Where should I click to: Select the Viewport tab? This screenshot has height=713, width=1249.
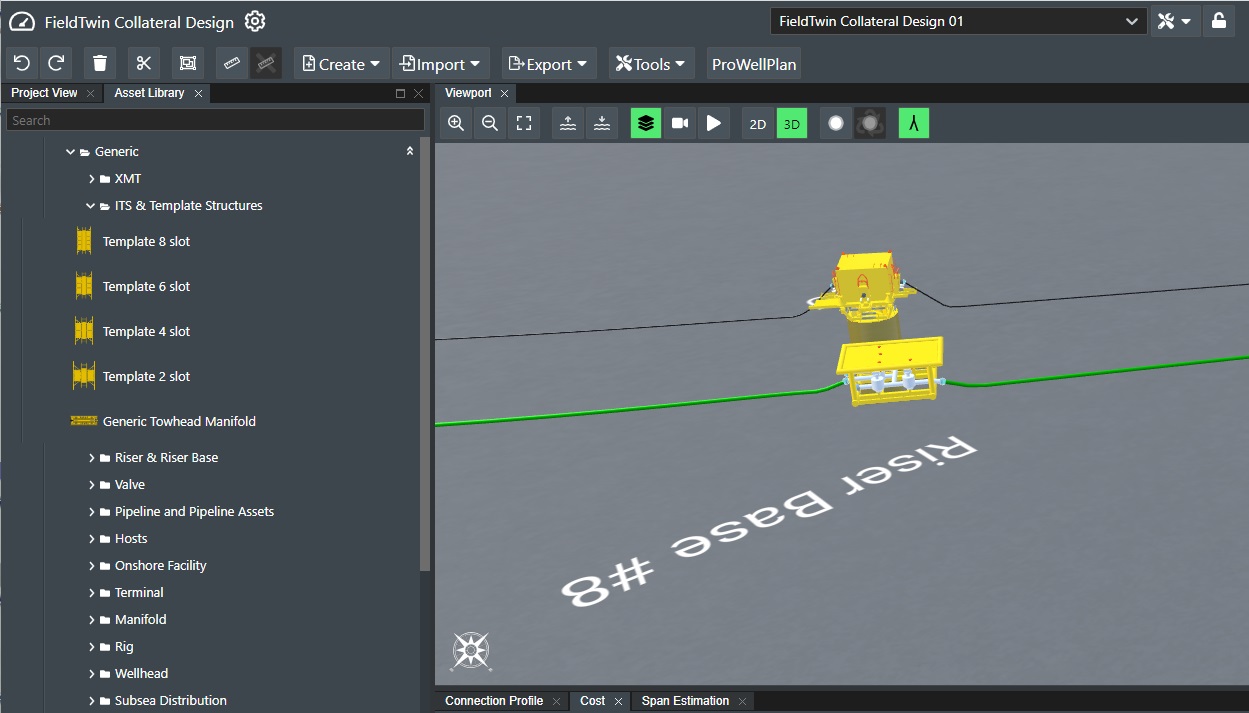coord(468,93)
